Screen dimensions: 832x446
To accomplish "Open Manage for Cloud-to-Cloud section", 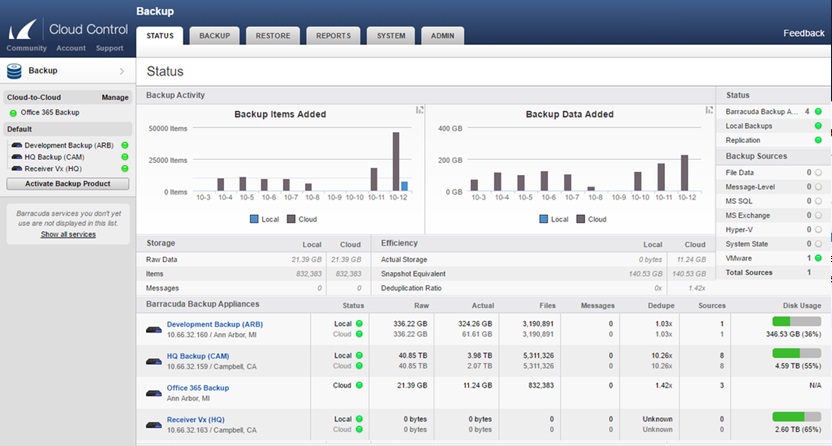I will [x=115, y=98].
